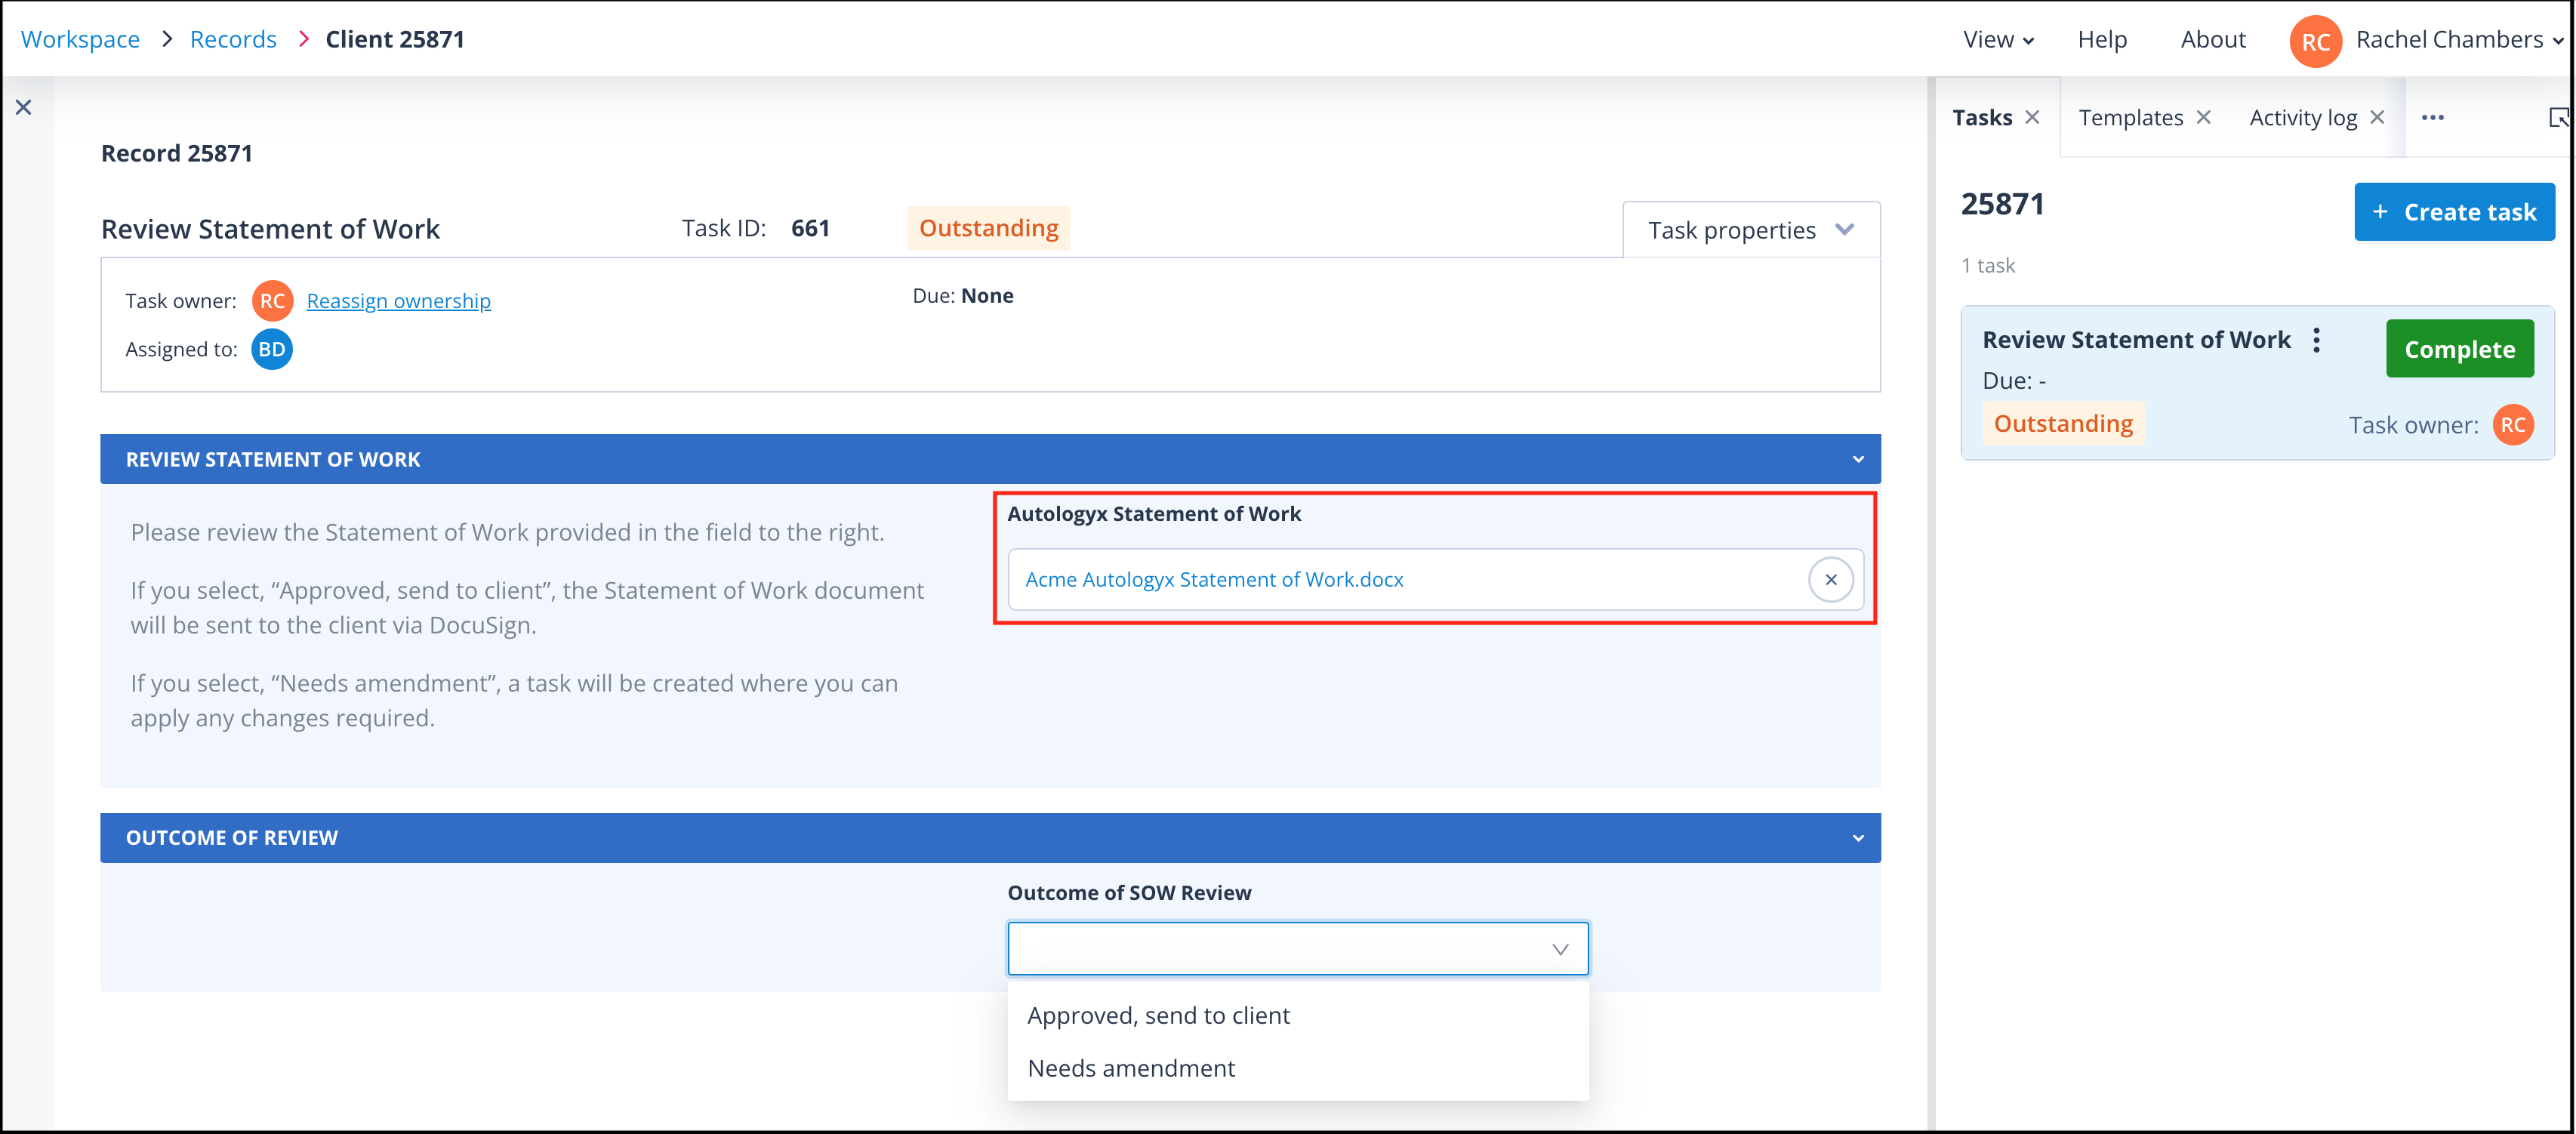Open the About menu item
This screenshot has width=2576, height=1134.
pyautogui.click(x=2212, y=40)
